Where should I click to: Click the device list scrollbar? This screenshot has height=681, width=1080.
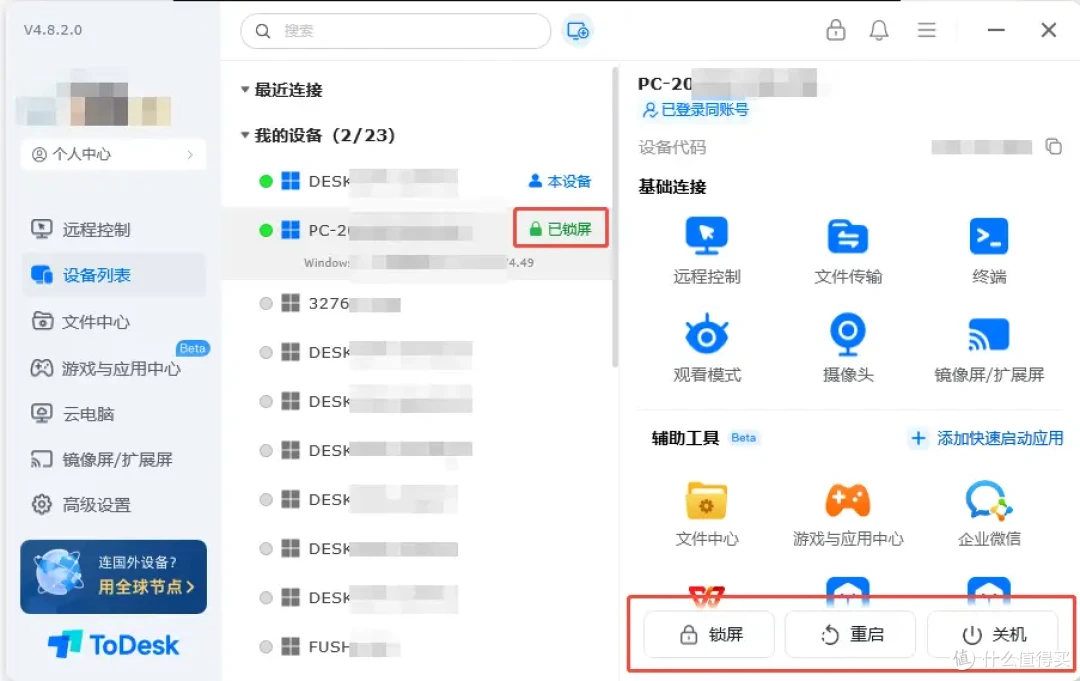pos(614,218)
